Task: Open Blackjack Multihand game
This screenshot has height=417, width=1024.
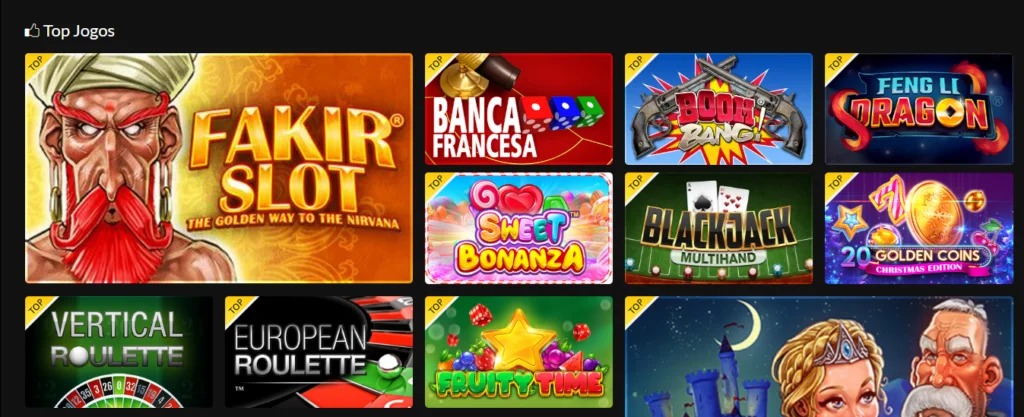Action: pyautogui.click(x=718, y=228)
